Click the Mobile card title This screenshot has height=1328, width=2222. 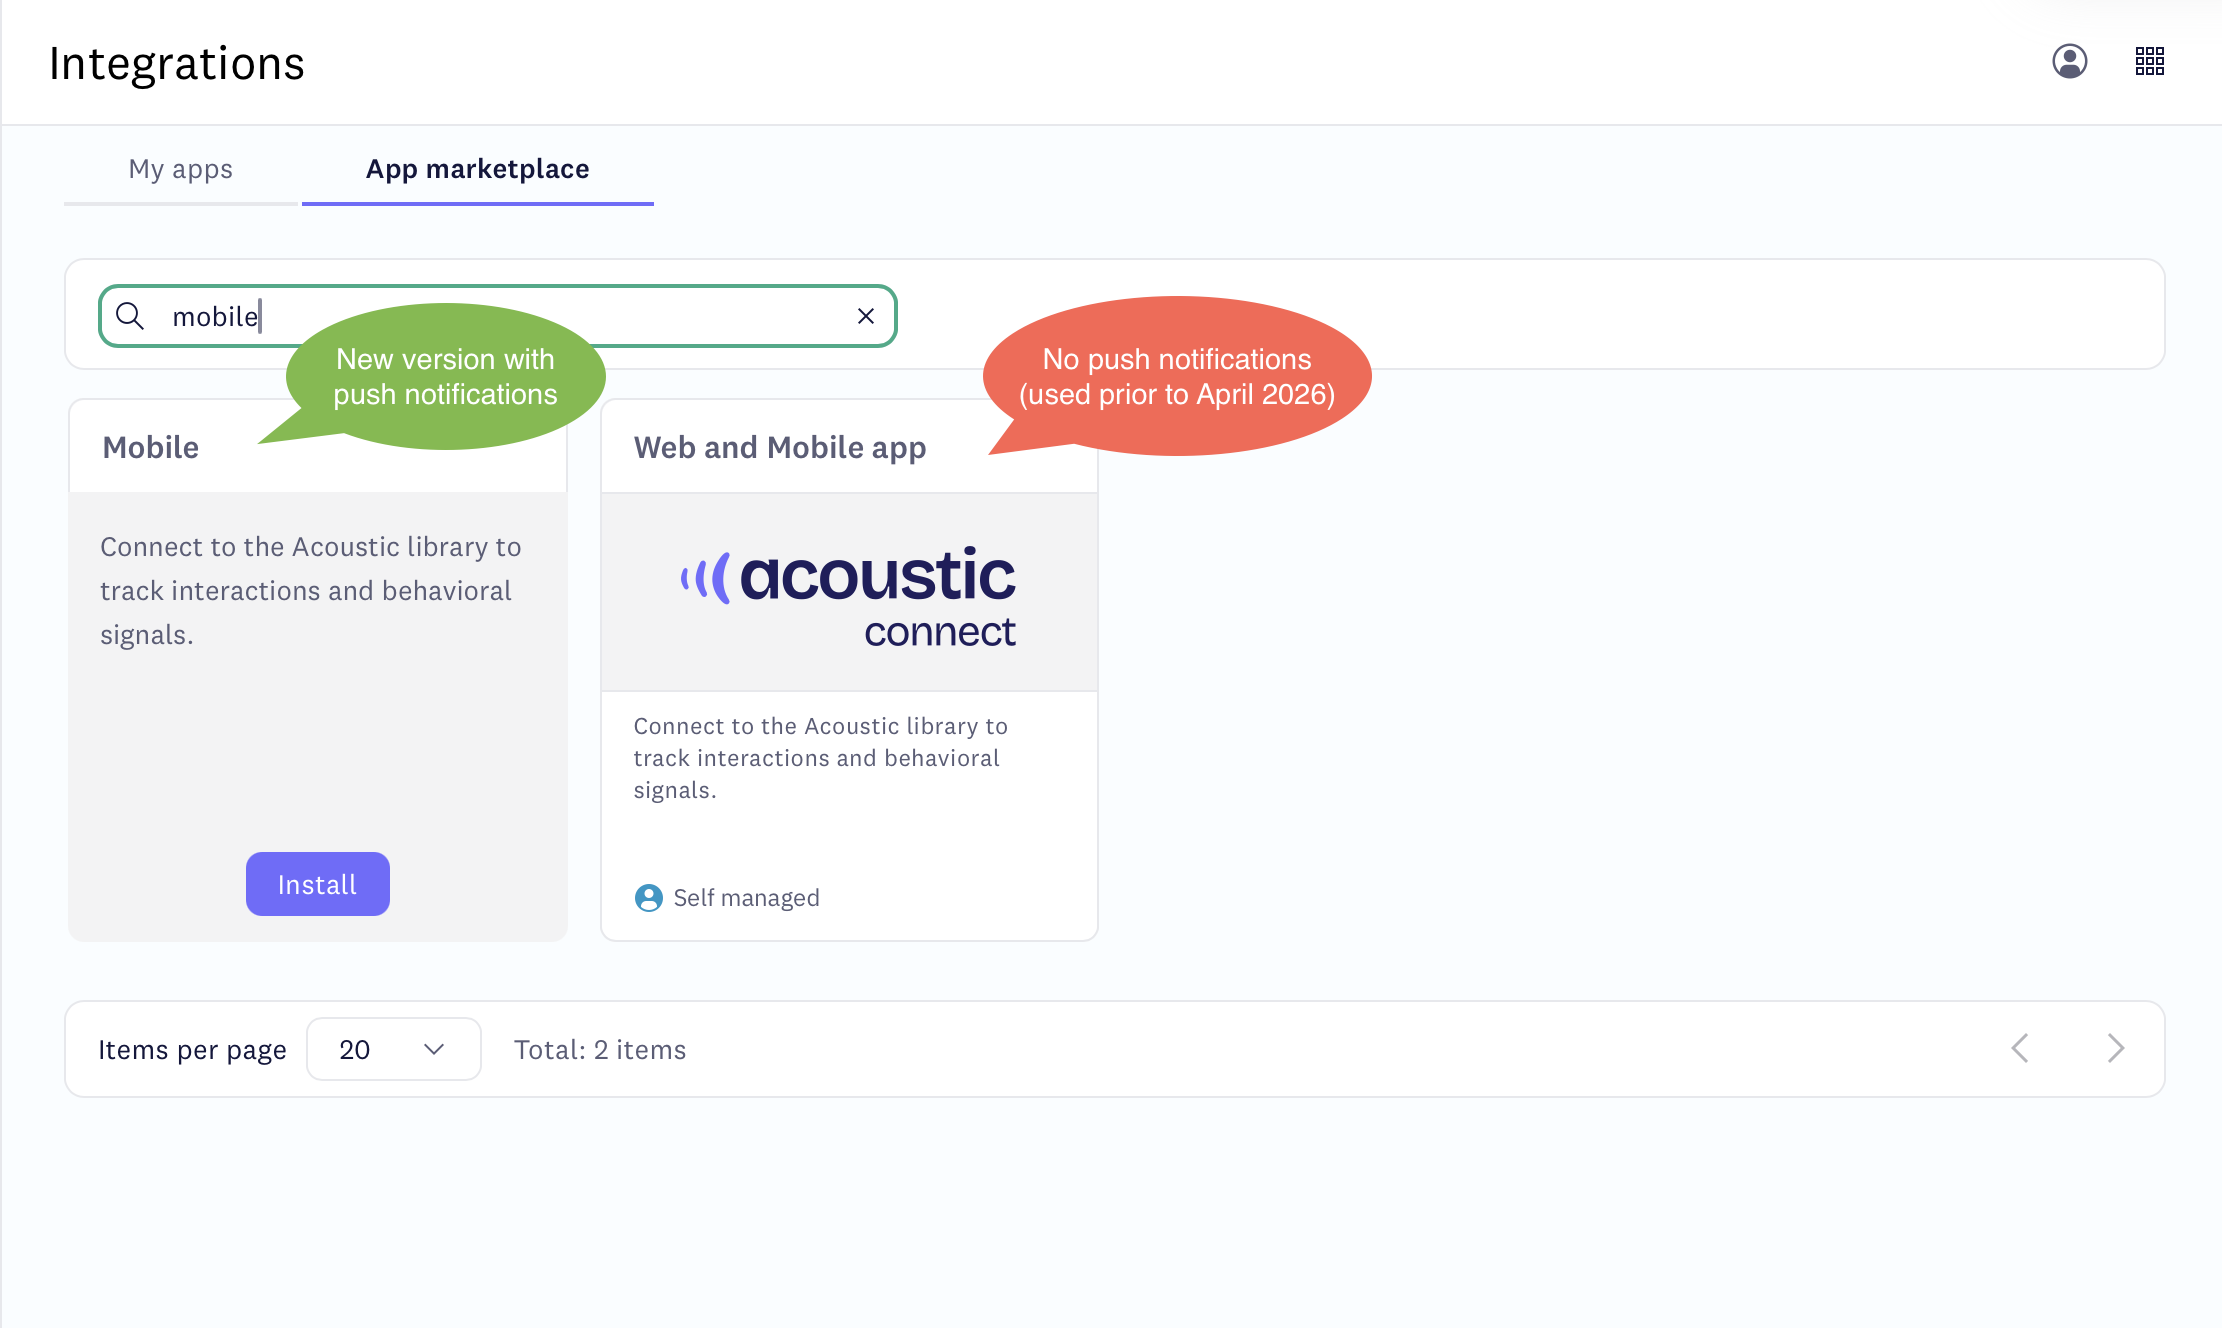(150, 447)
